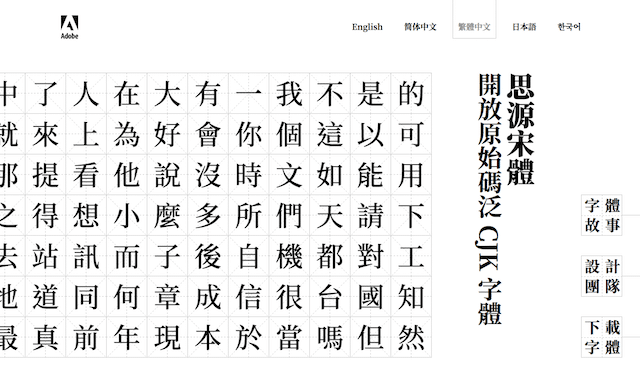Viewport: 640px width, 381px height.
Task: Open the 設計團隊 section
Action: point(602,276)
